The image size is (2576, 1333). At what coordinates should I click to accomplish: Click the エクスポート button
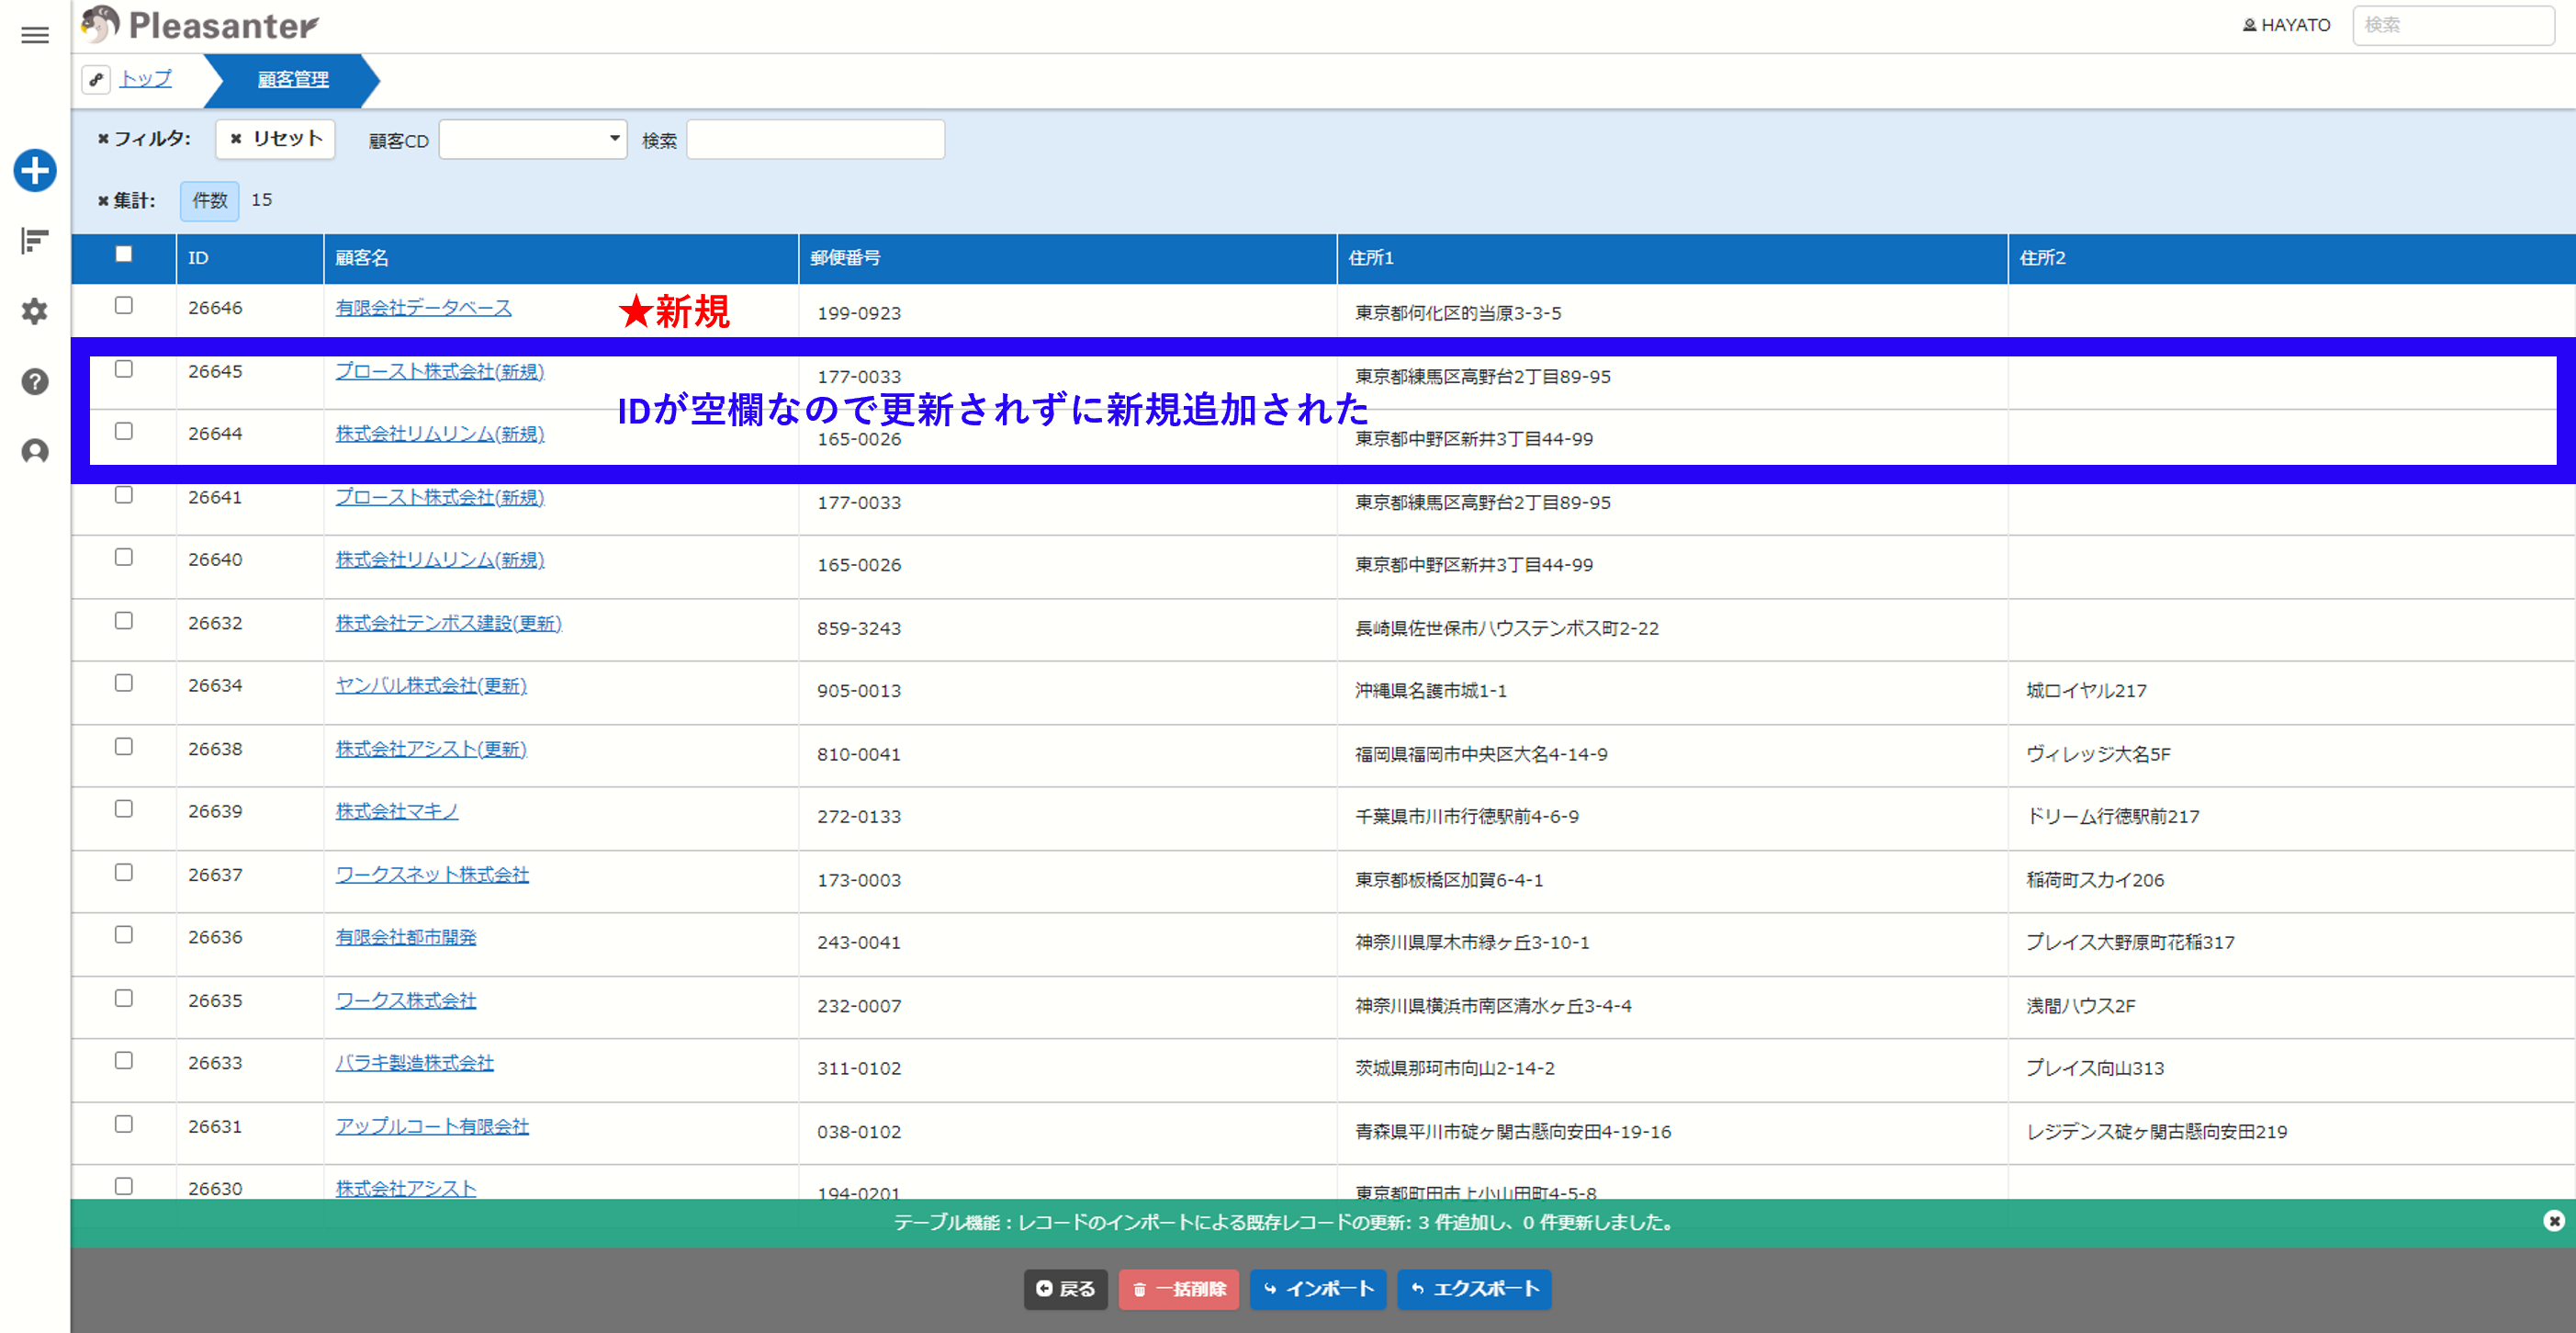(x=1474, y=1288)
